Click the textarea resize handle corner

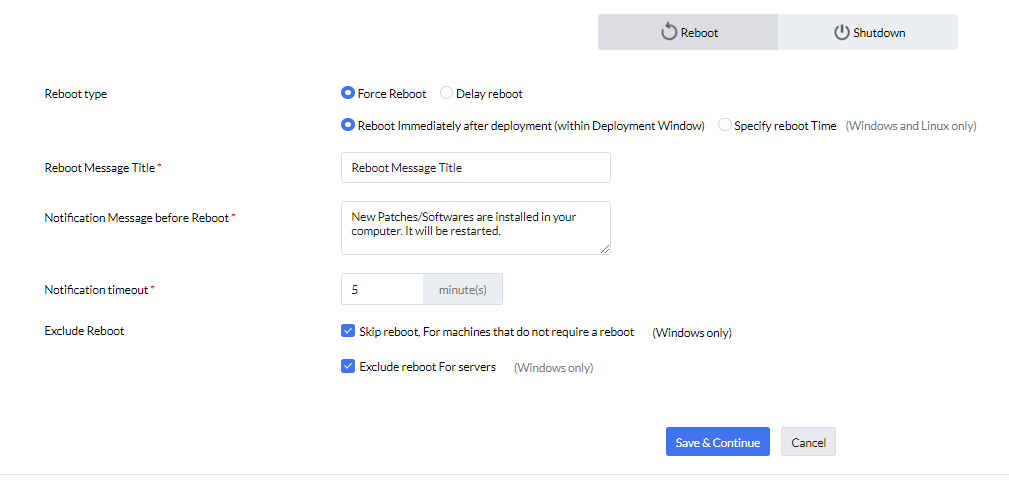tap(605, 249)
